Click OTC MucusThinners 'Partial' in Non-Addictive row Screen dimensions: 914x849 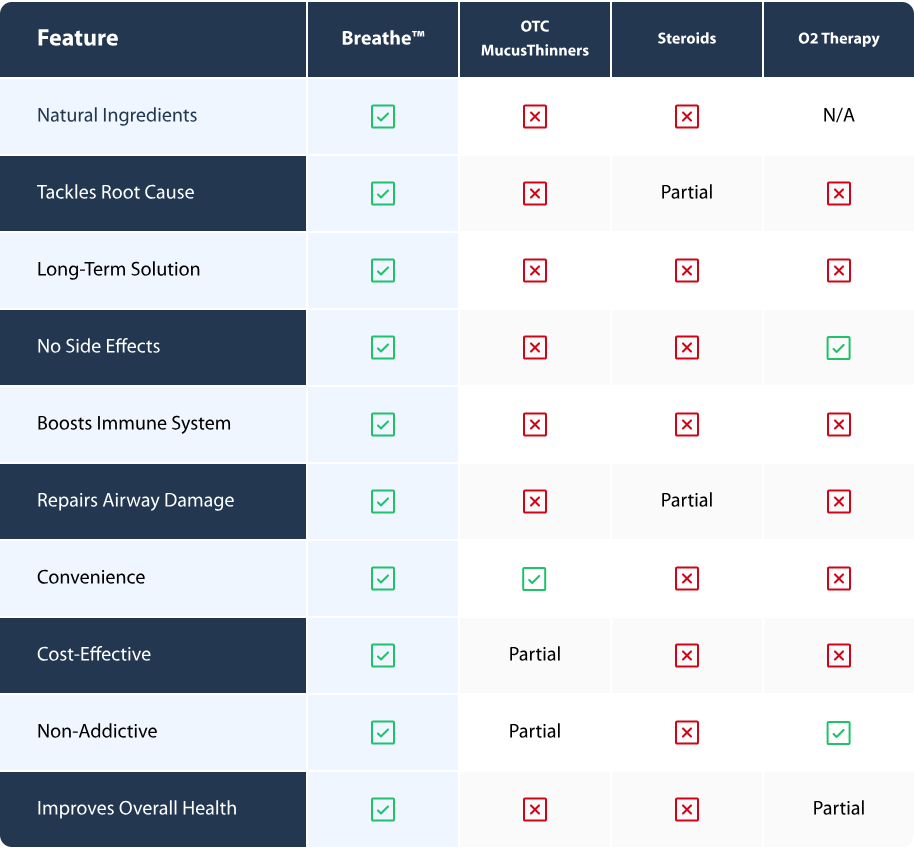coord(535,731)
